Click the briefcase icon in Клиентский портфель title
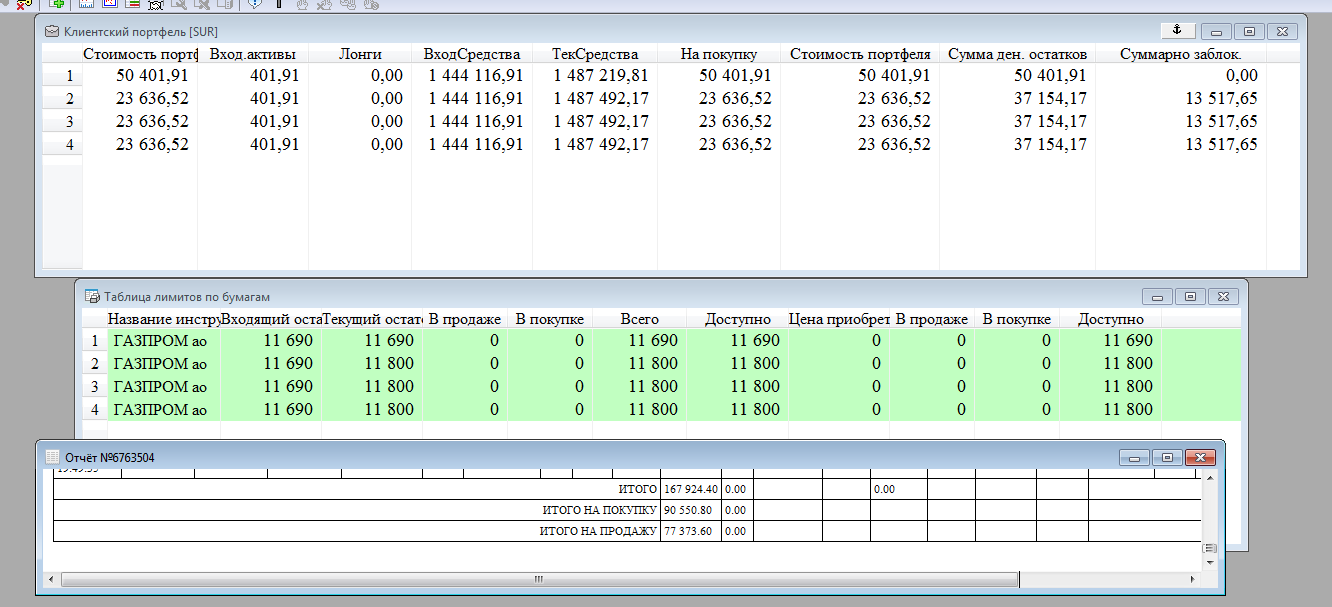The height and width of the screenshot is (607, 1332). (52, 32)
